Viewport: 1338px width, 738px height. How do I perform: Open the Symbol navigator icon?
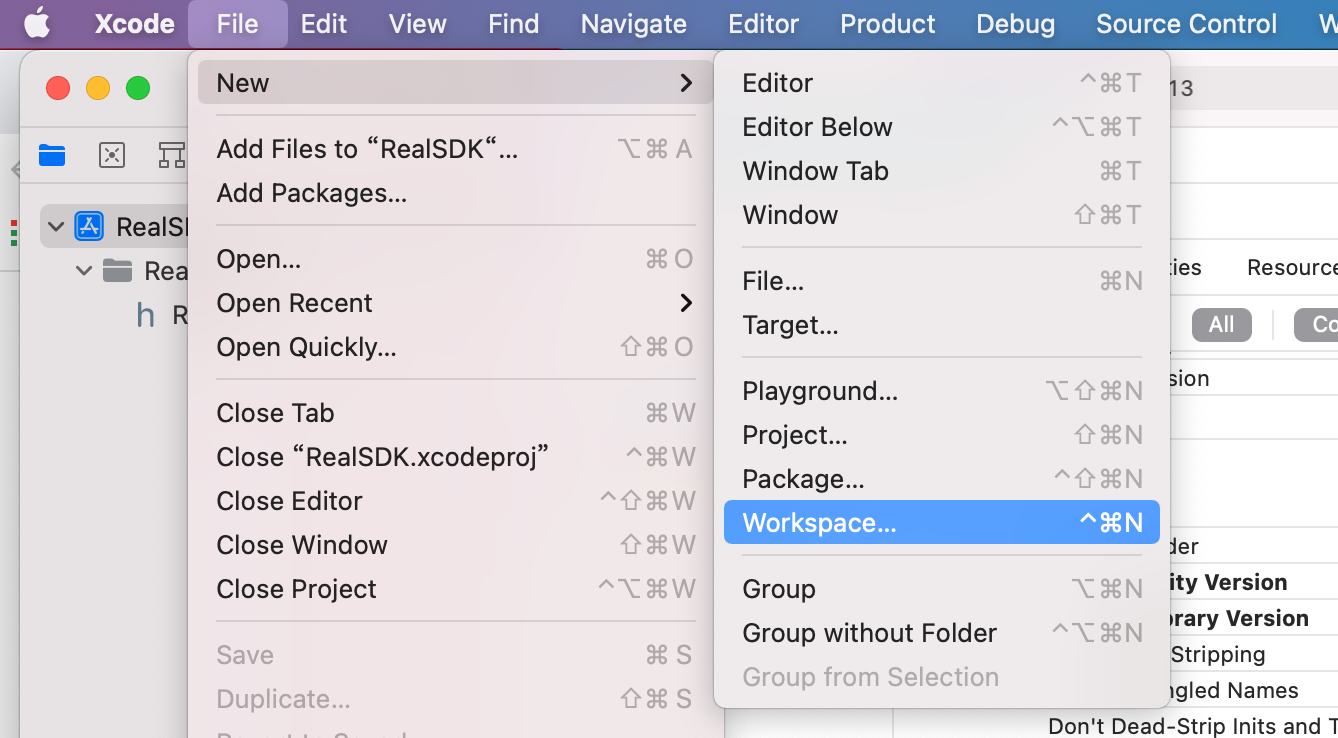[x=171, y=155]
